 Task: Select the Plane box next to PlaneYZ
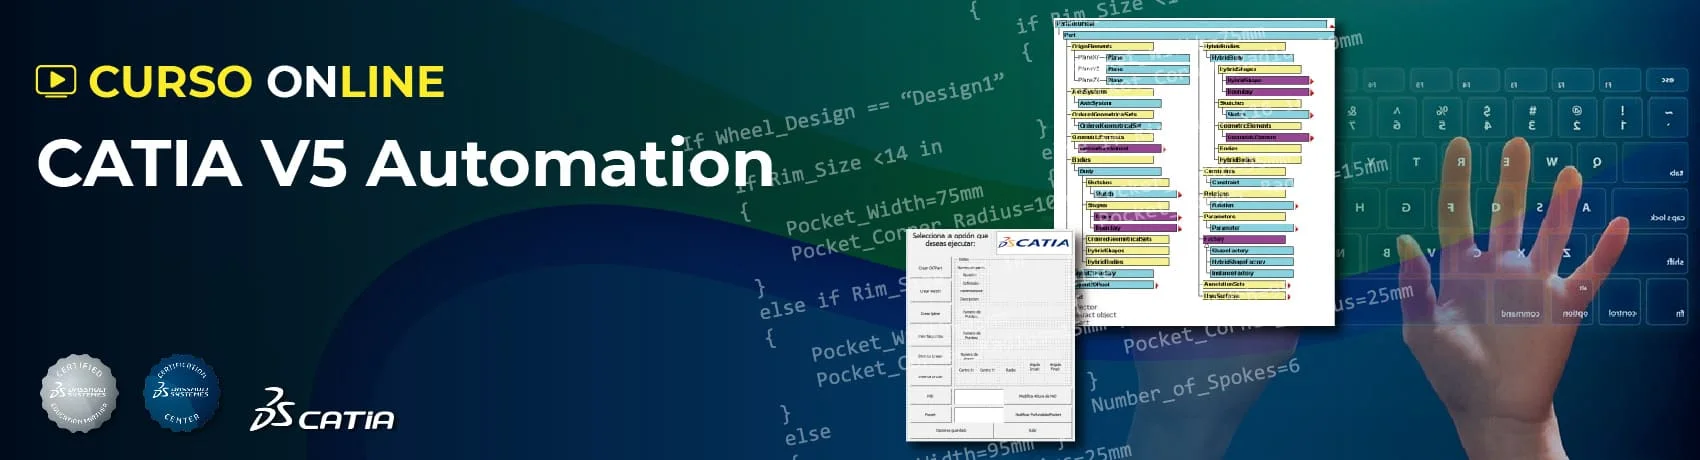point(1147,69)
